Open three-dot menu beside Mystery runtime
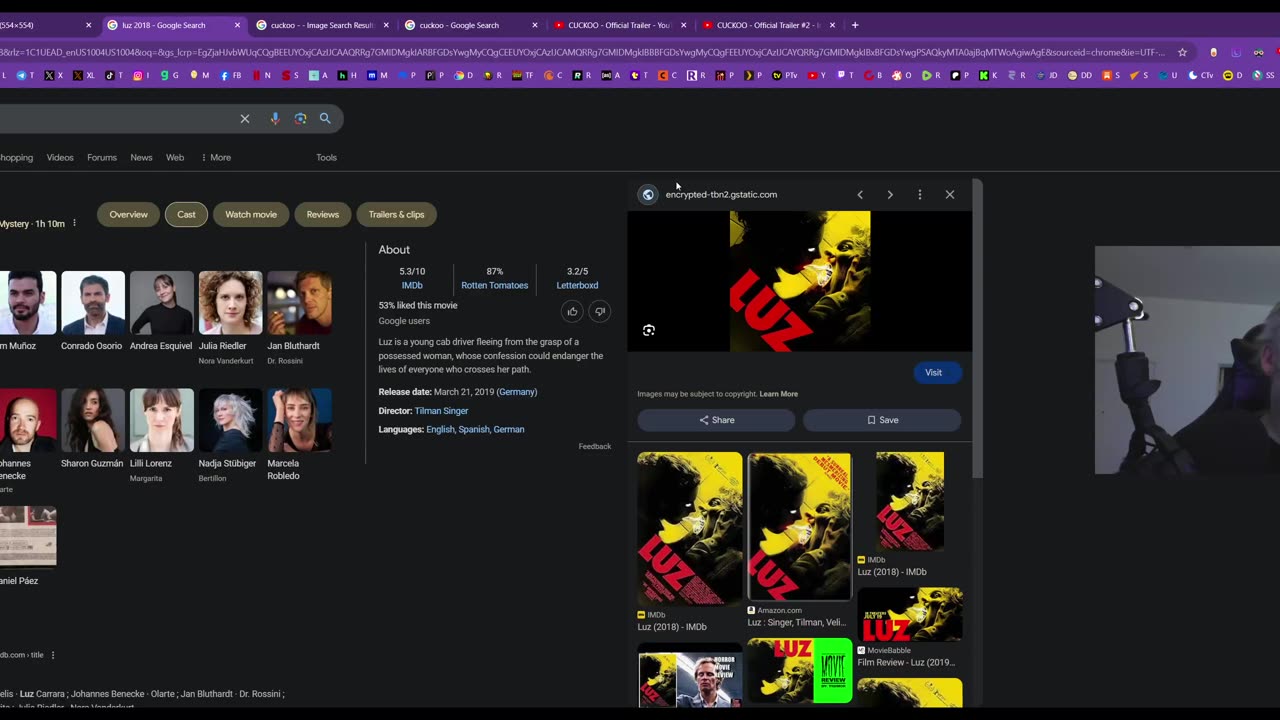 [x=74, y=223]
